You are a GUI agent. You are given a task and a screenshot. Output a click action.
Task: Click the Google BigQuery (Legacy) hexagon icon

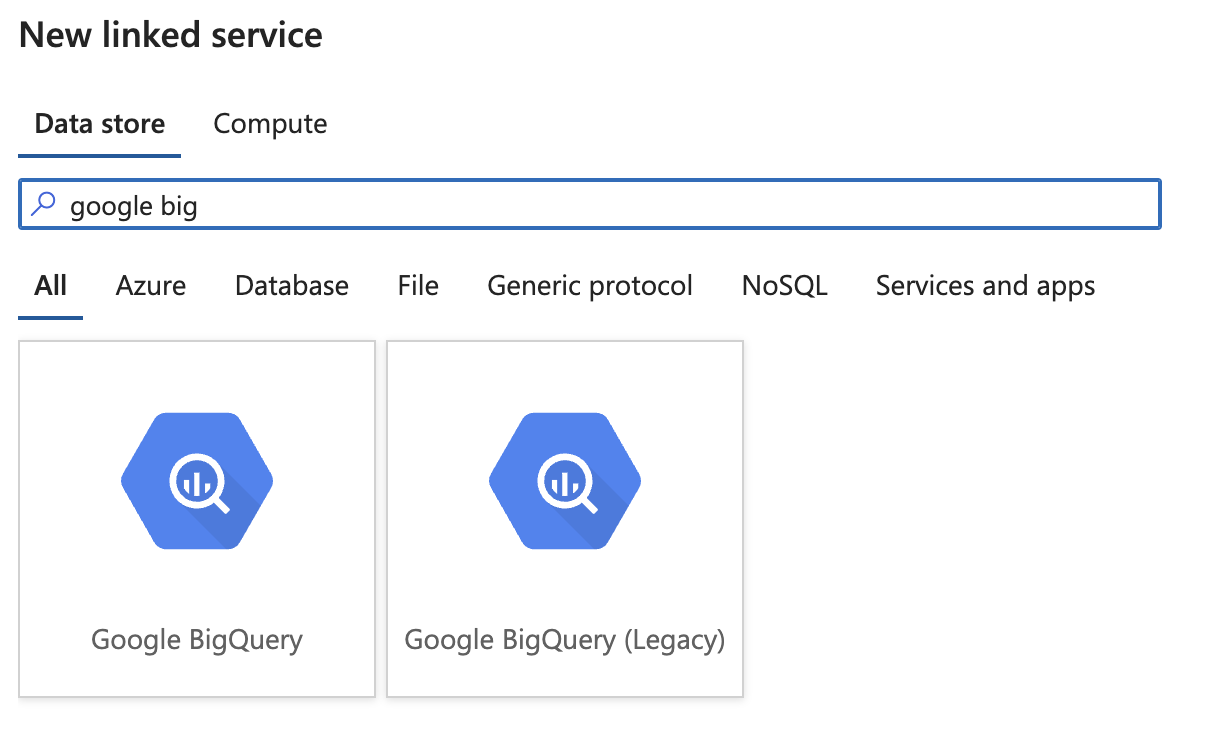(x=565, y=481)
